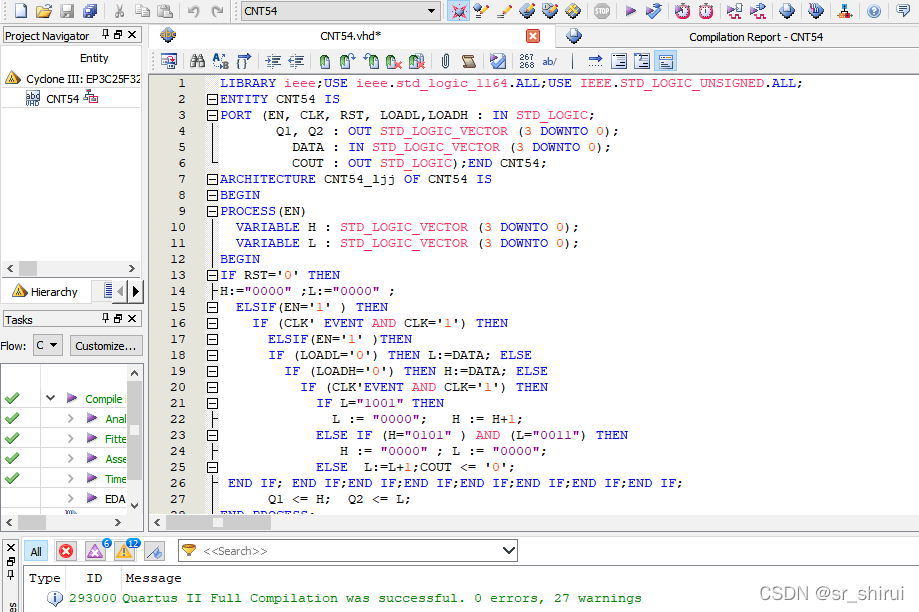Toggle the Critical Warning filter with badge 6
Viewport: 919px width, 612px height.
(96, 550)
